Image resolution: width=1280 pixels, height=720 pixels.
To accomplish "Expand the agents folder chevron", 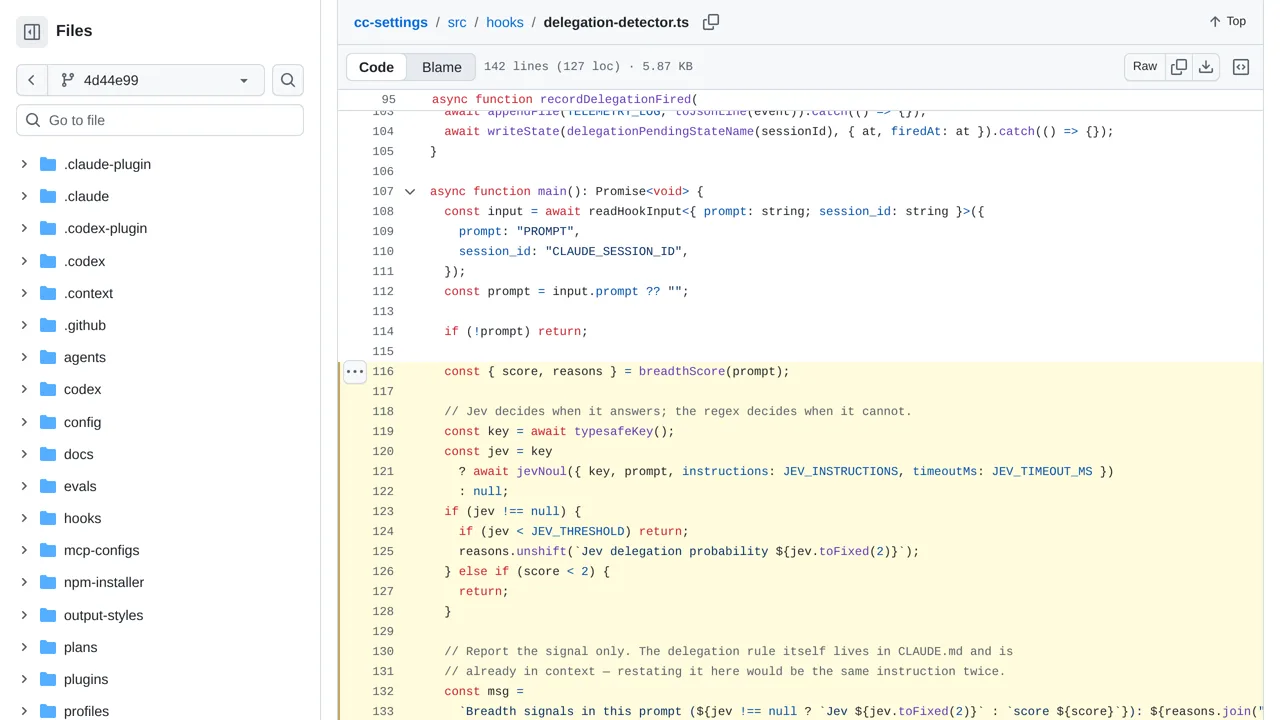I will coord(24,357).
